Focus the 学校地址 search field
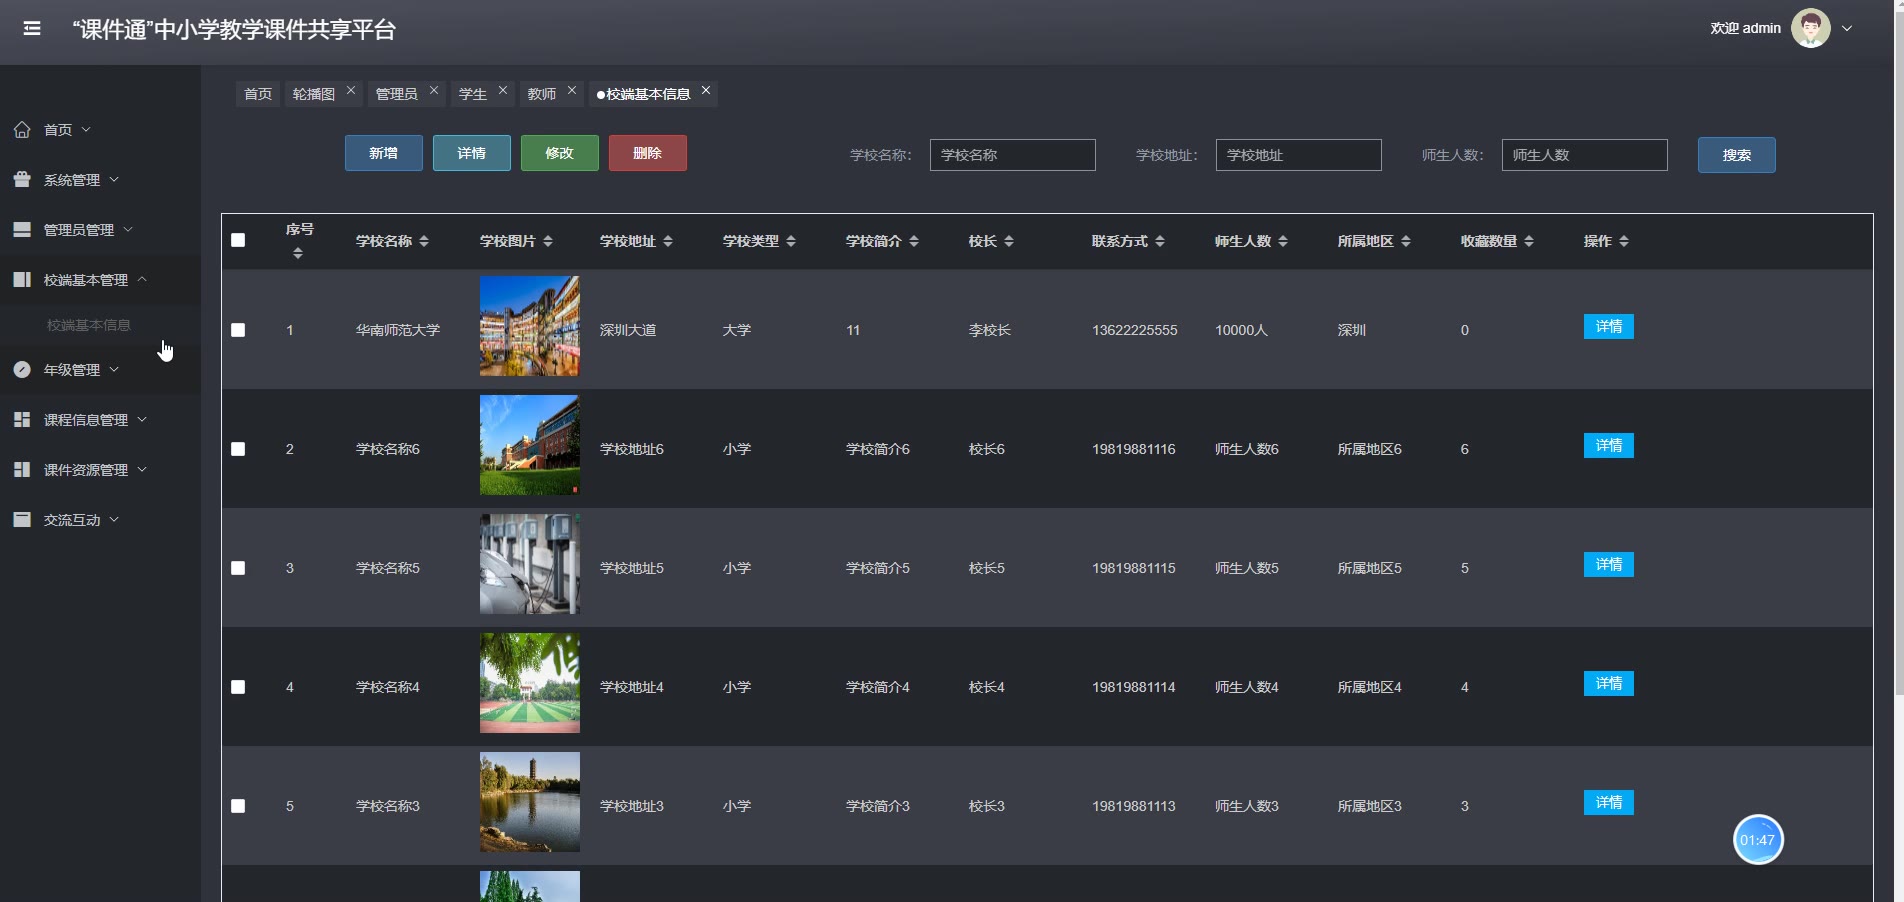This screenshot has height=902, width=1904. click(1299, 155)
